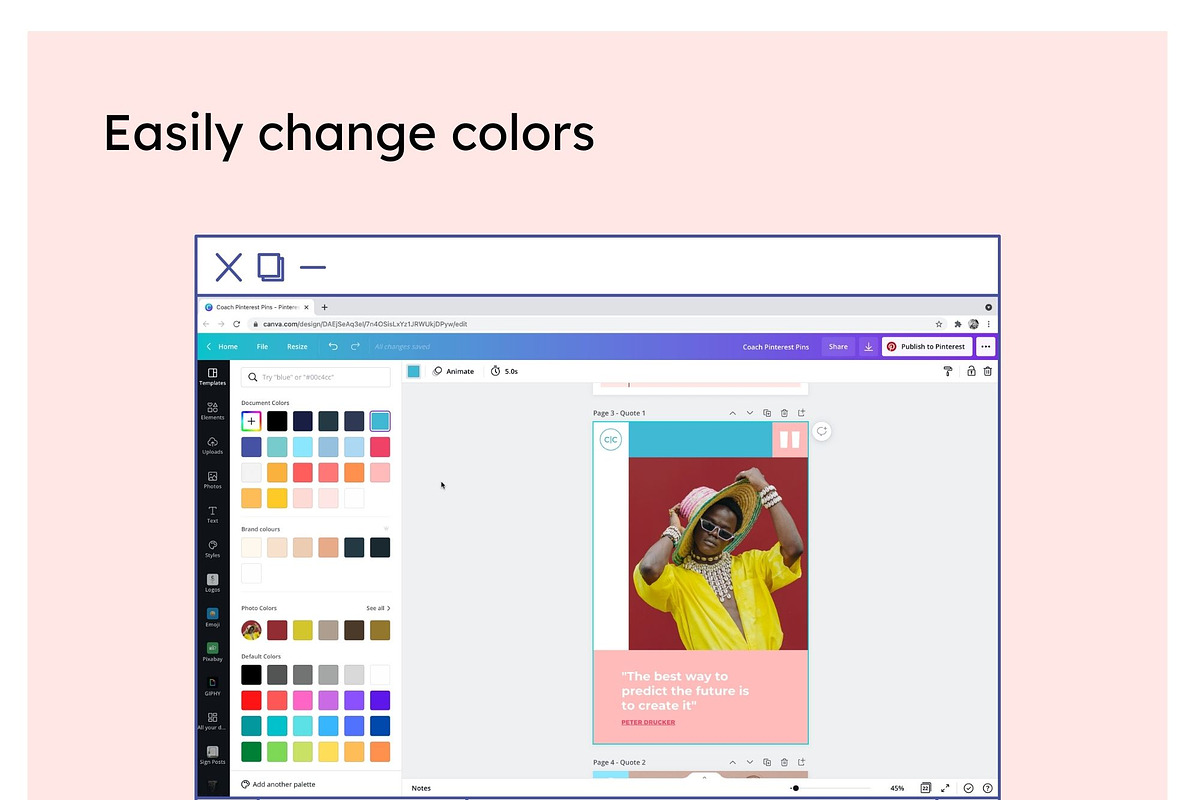Open the Styles sidebar panel
The height and width of the screenshot is (800, 1200).
pyautogui.click(x=212, y=549)
